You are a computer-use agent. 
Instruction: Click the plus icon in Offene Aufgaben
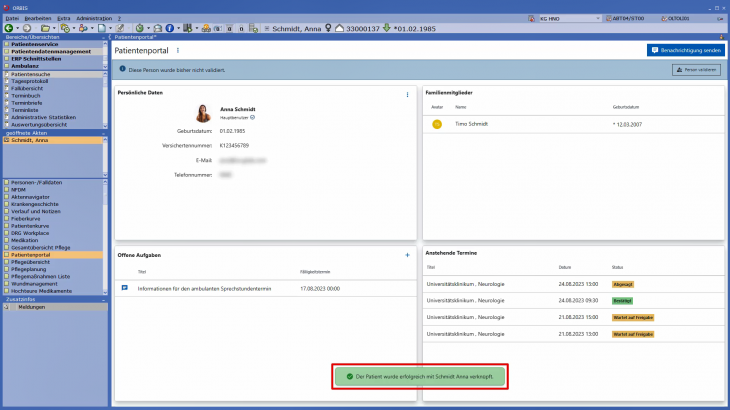pyautogui.click(x=407, y=255)
